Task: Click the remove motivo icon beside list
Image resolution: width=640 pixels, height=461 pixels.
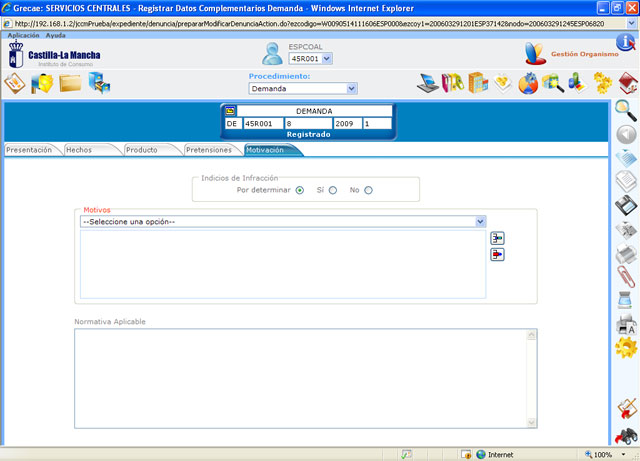Action: (497, 255)
